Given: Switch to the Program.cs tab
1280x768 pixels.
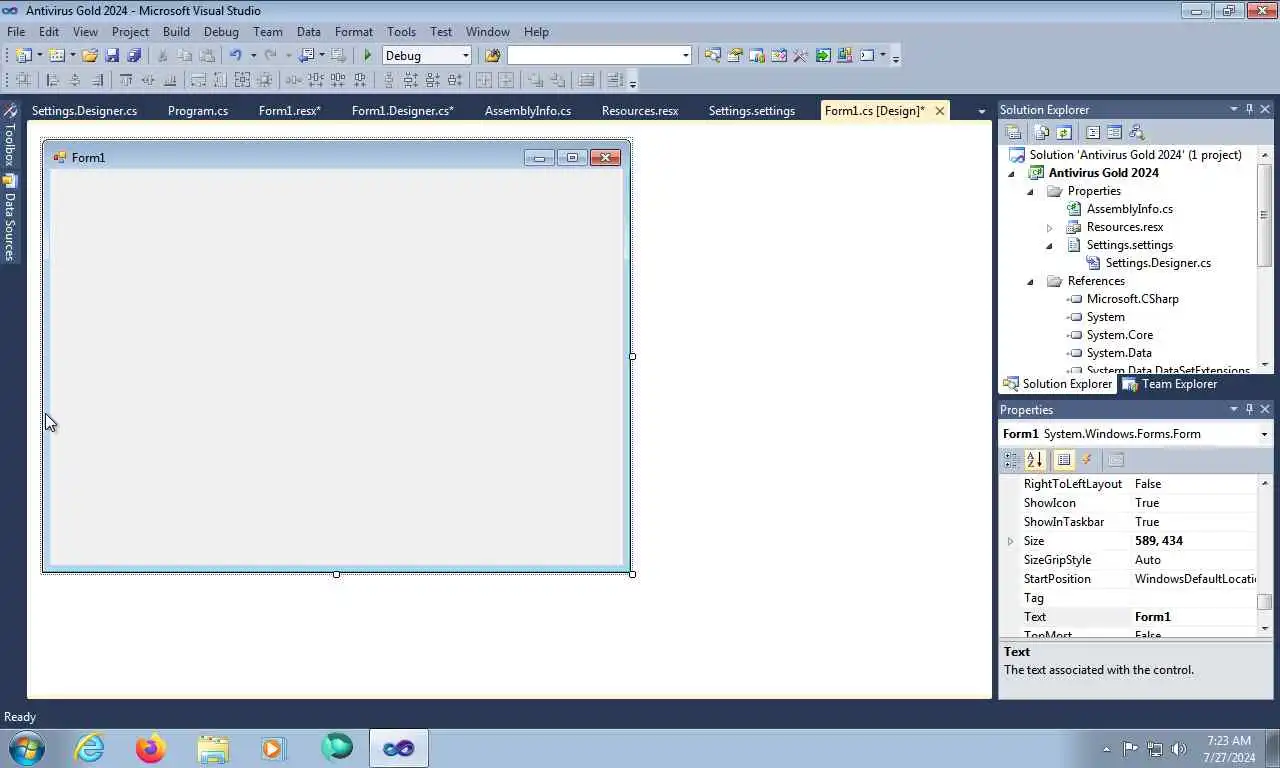Looking at the screenshot, I should tap(198, 111).
